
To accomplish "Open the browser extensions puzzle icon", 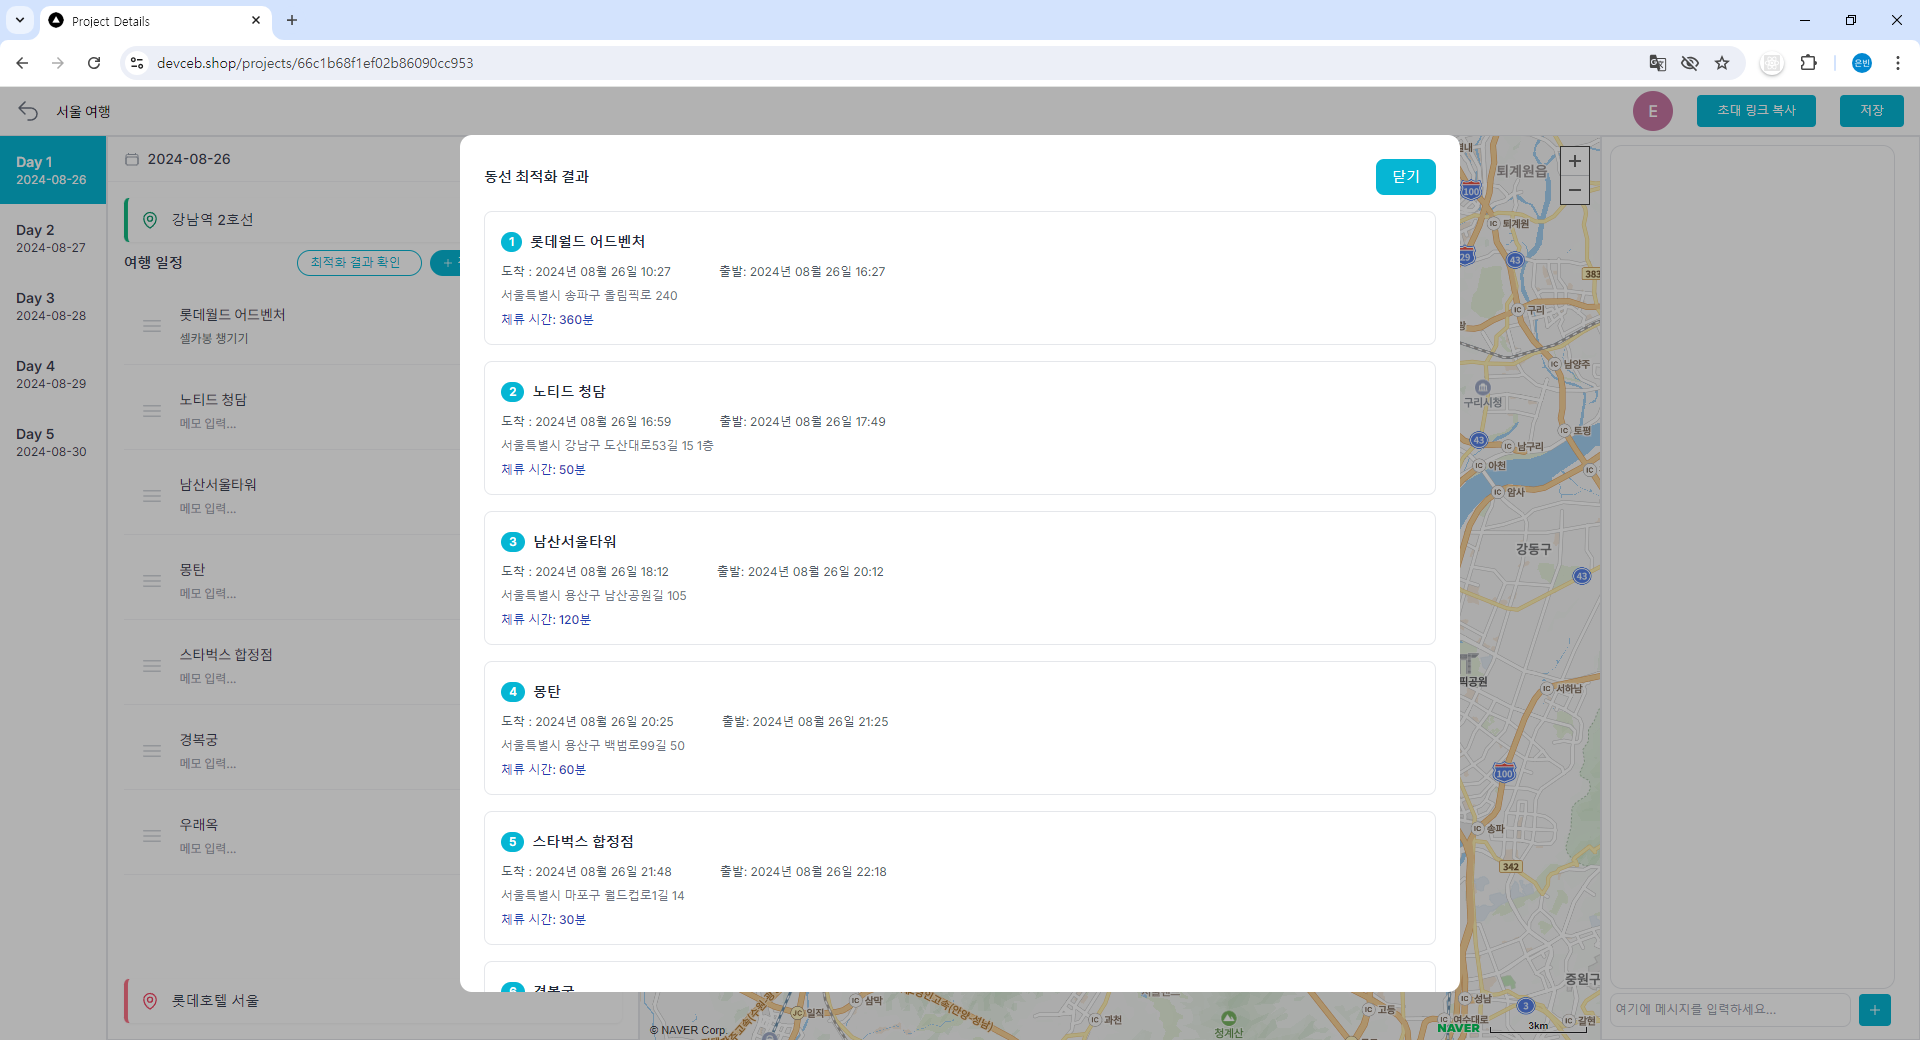I will click(x=1808, y=63).
